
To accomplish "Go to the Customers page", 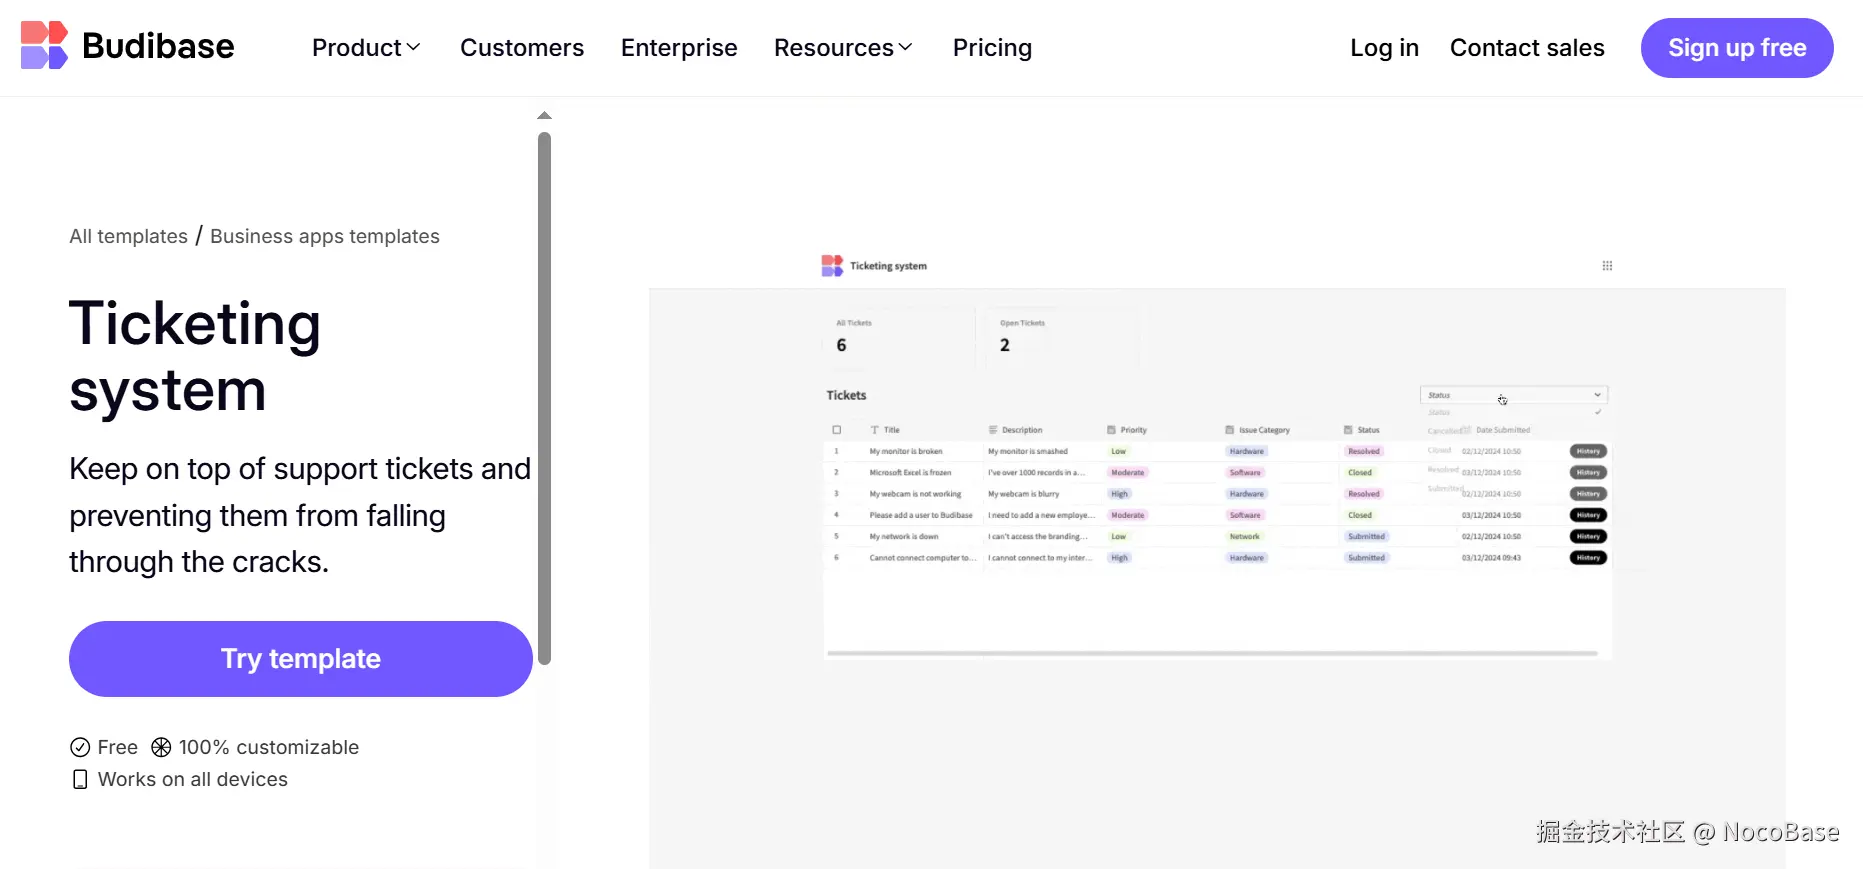I will point(522,48).
